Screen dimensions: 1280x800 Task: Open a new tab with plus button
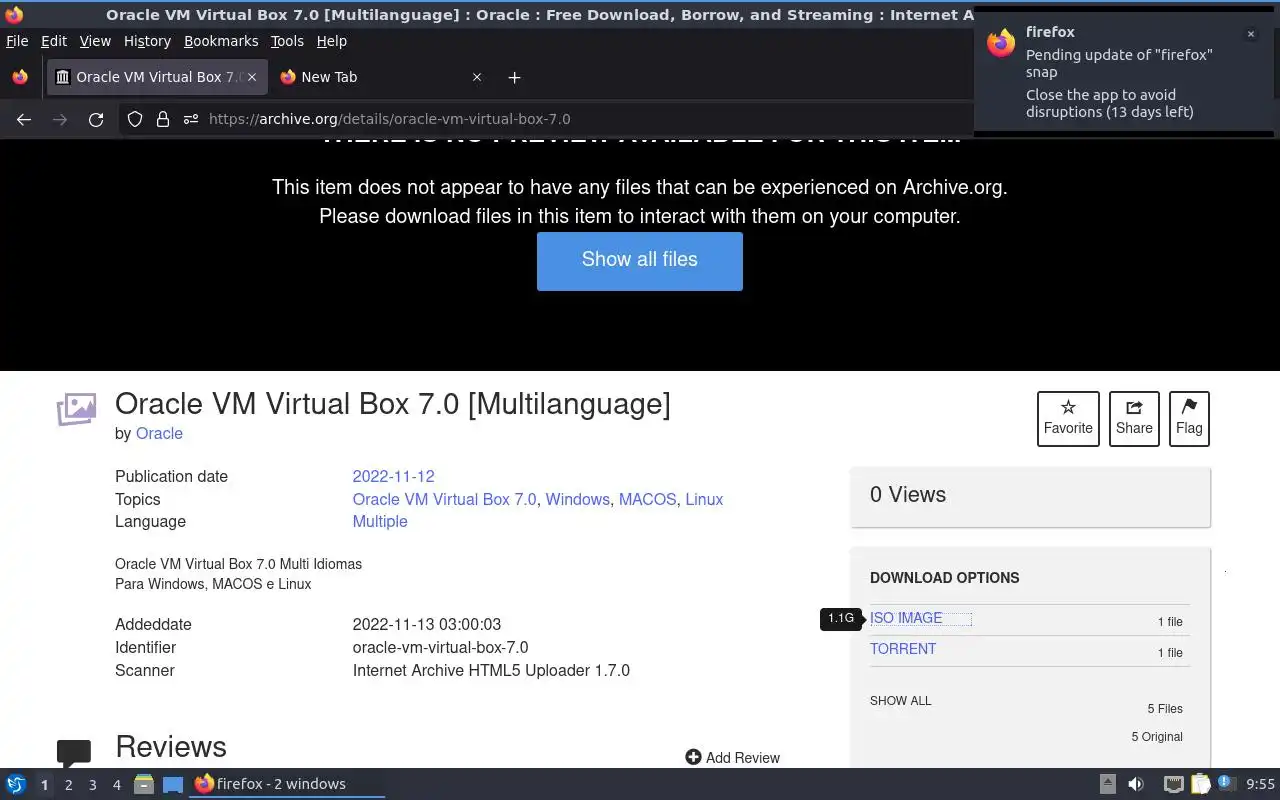(x=514, y=77)
